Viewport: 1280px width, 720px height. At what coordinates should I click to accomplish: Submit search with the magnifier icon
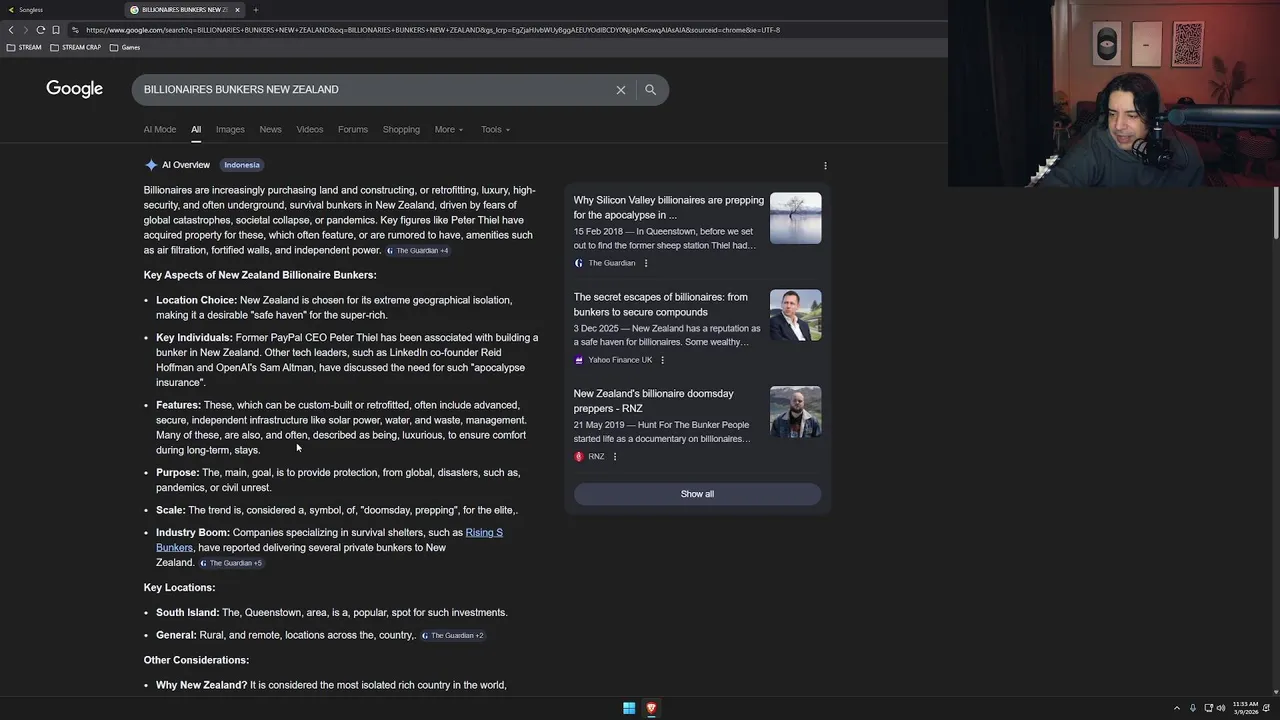(x=650, y=90)
